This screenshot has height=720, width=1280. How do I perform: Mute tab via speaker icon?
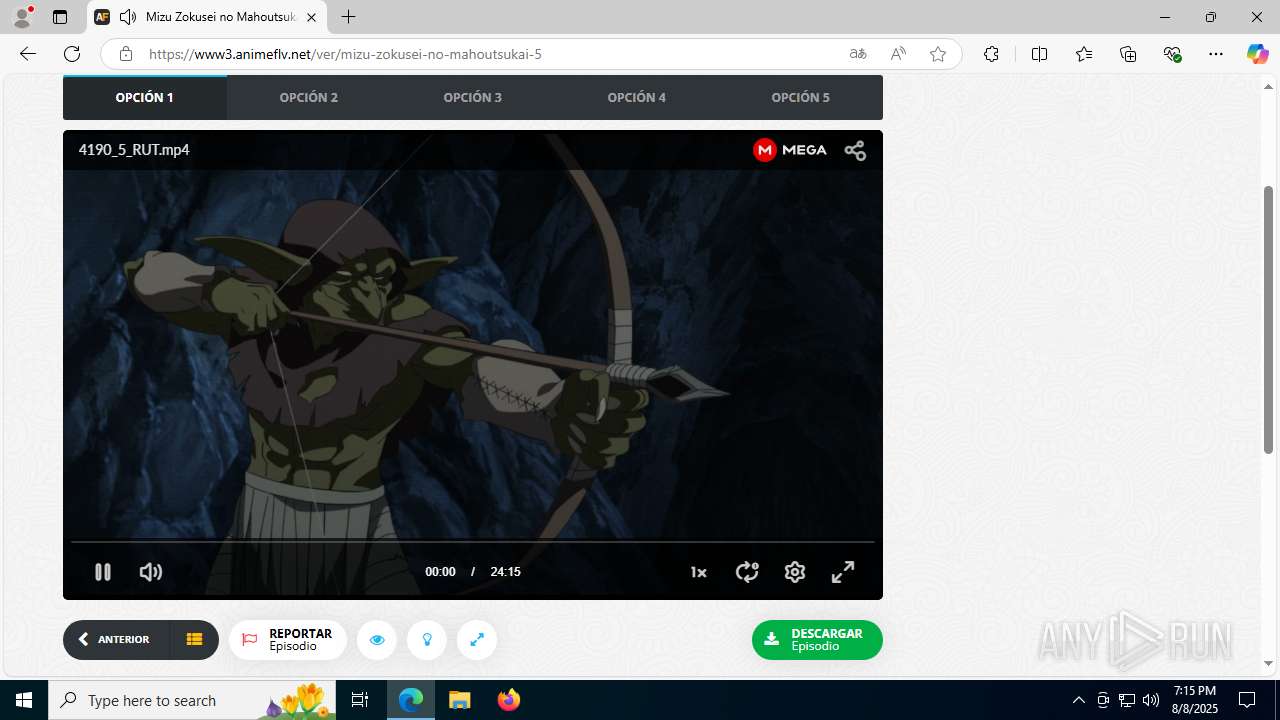coord(127,17)
